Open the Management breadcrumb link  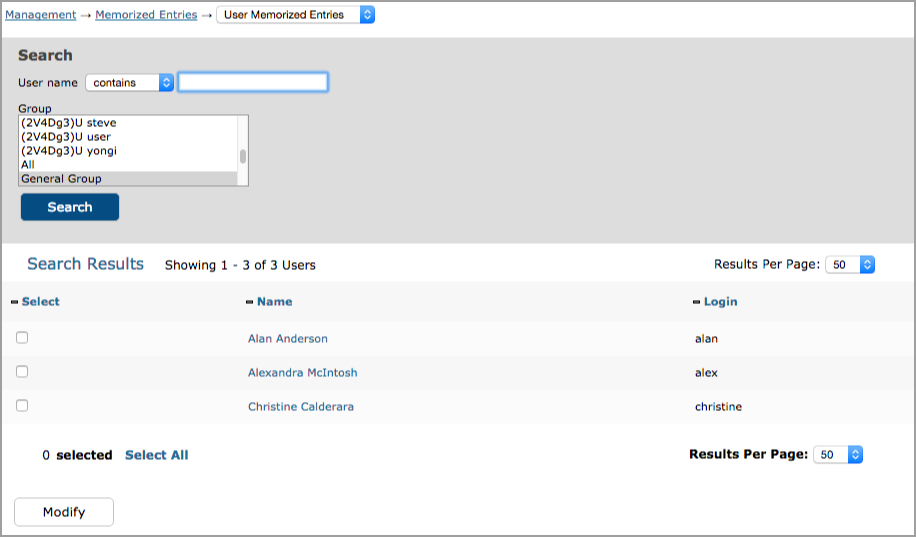click(40, 15)
